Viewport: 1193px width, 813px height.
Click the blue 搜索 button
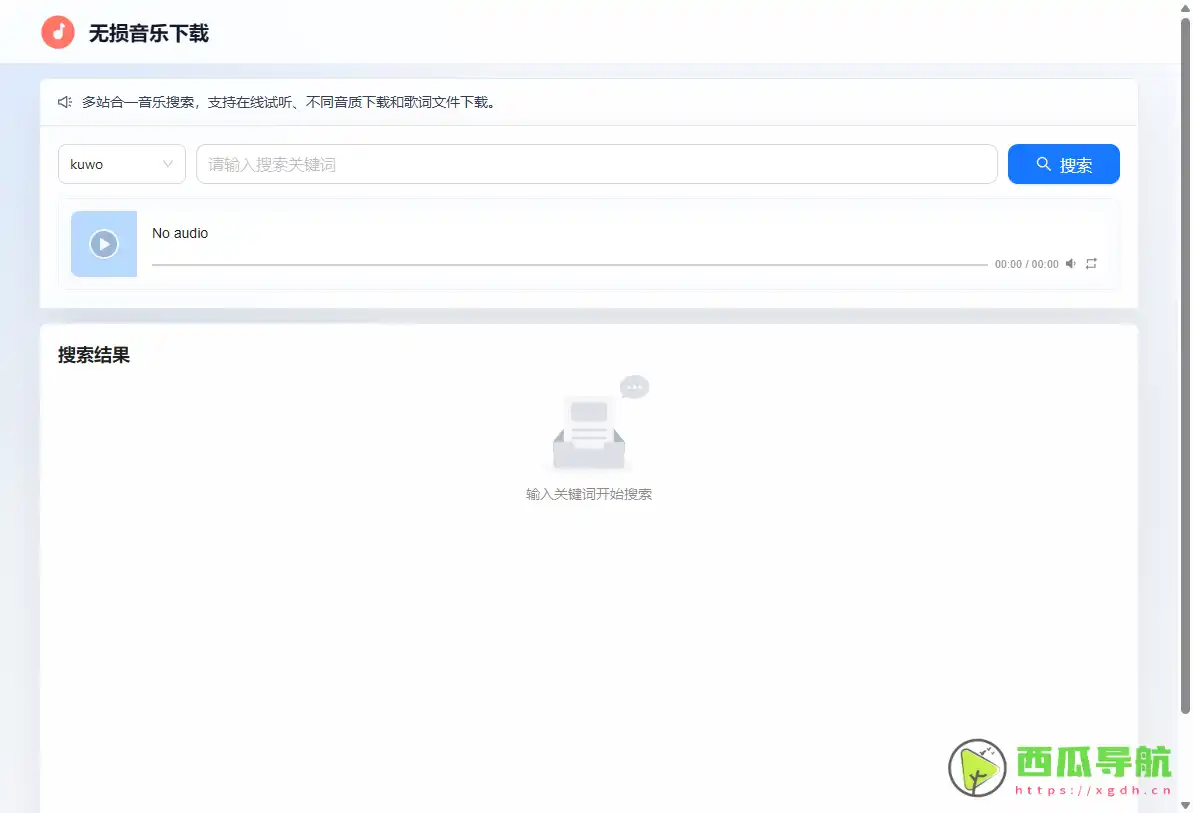[1064, 164]
